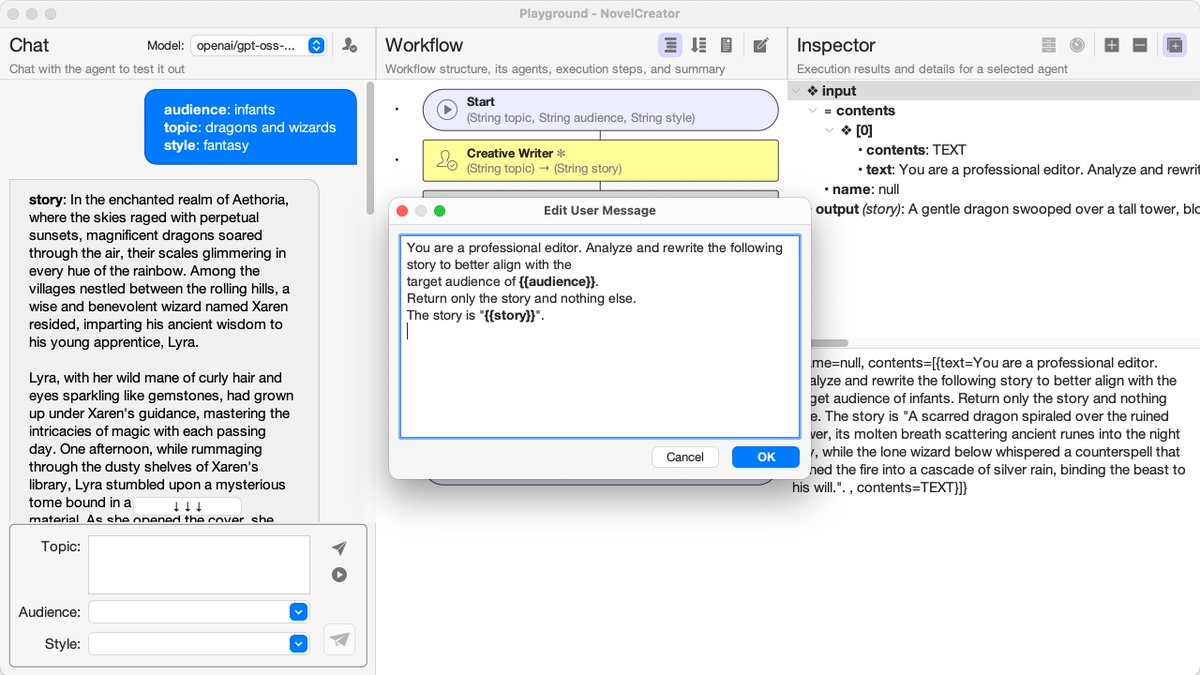
Task: Collapse all Inspector nodes with minus icon
Action: click(x=1139, y=45)
